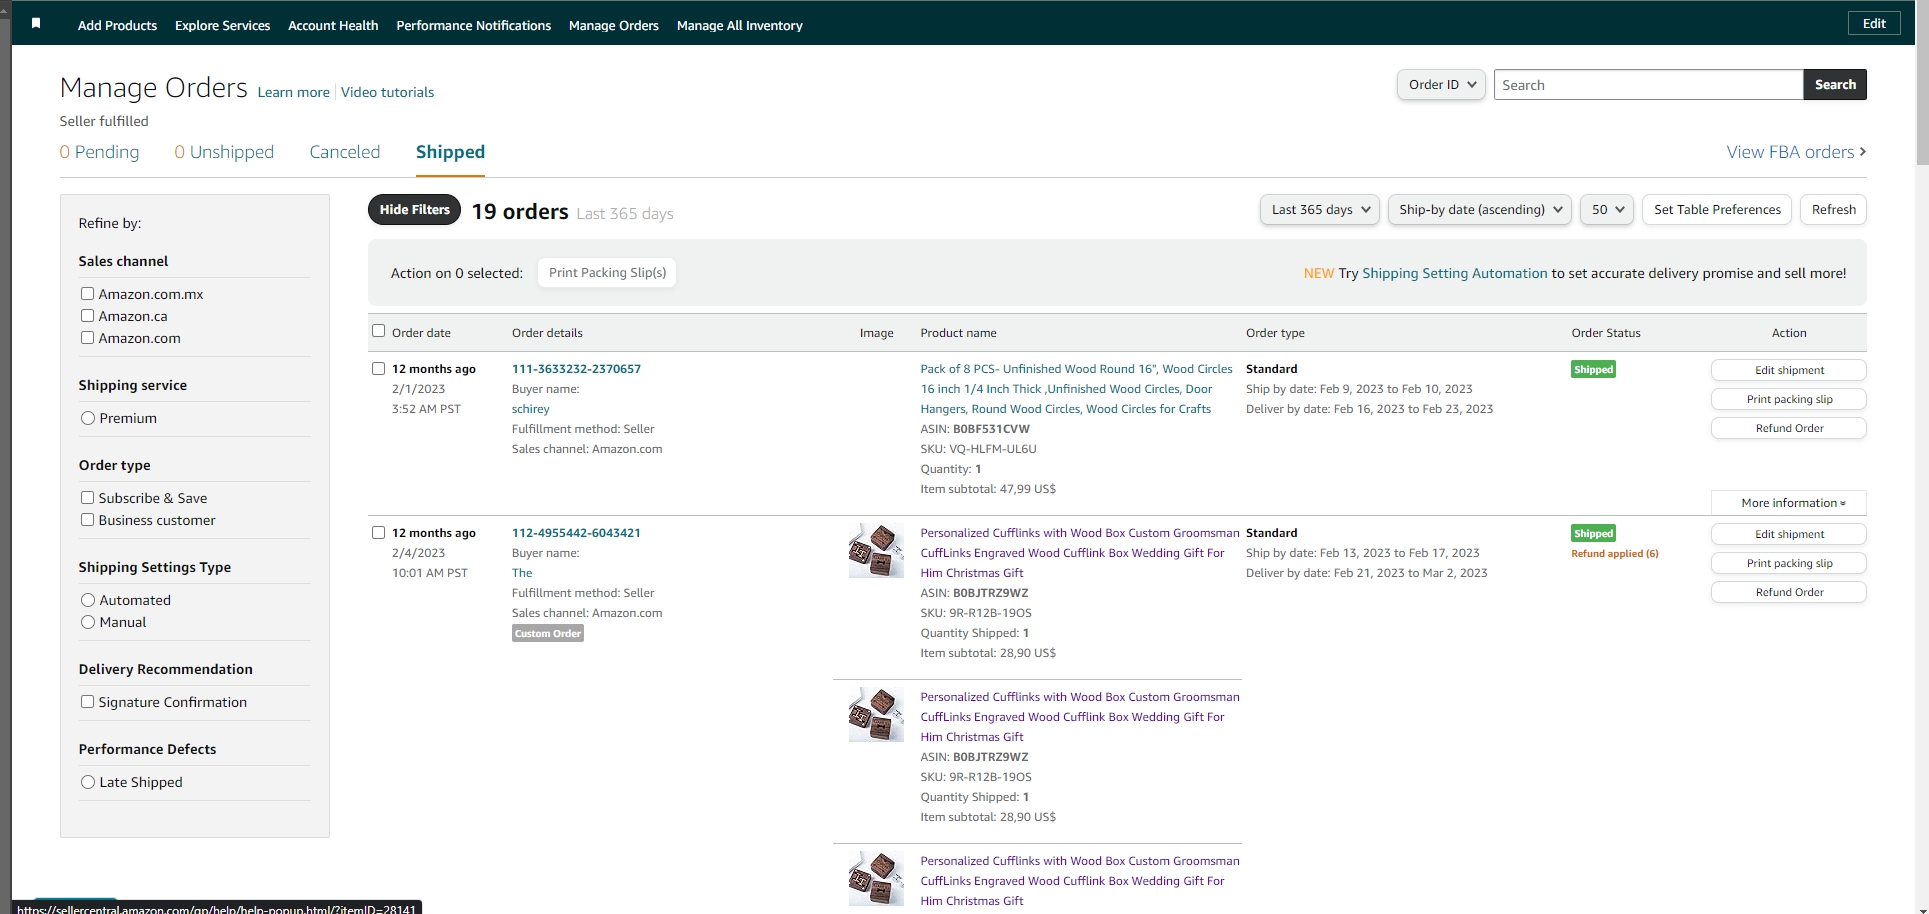Click the second cufflinks product thumbnail
Viewport: 1929px width, 914px height.
[876, 714]
